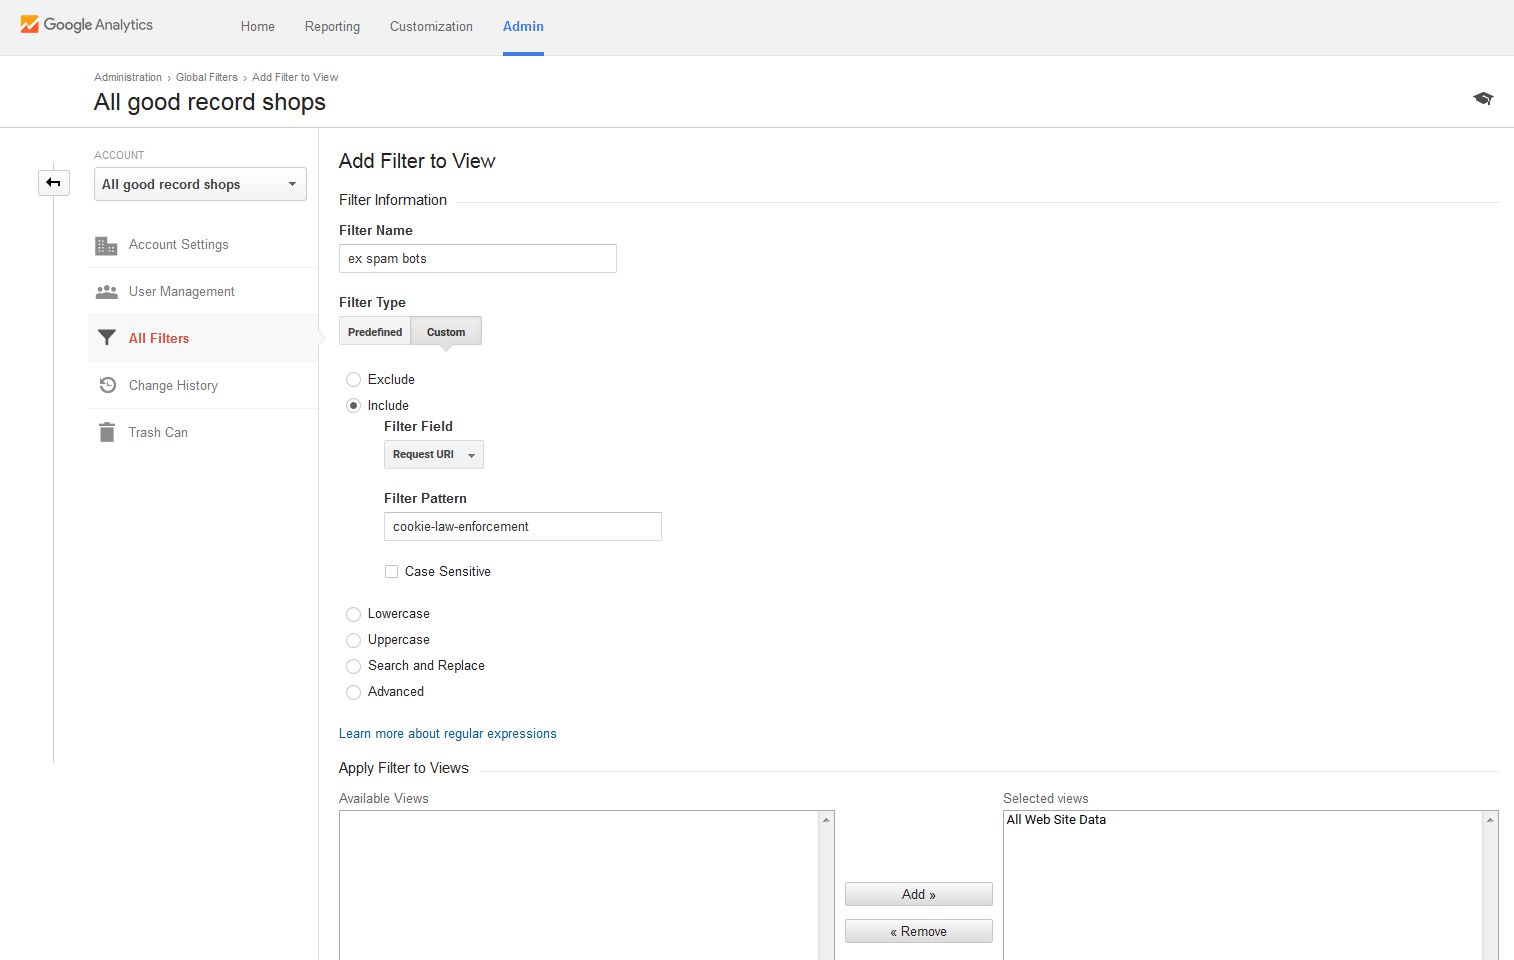This screenshot has height=960, width=1514.
Task: Click the User Management people icon
Action: (x=106, y=292)
